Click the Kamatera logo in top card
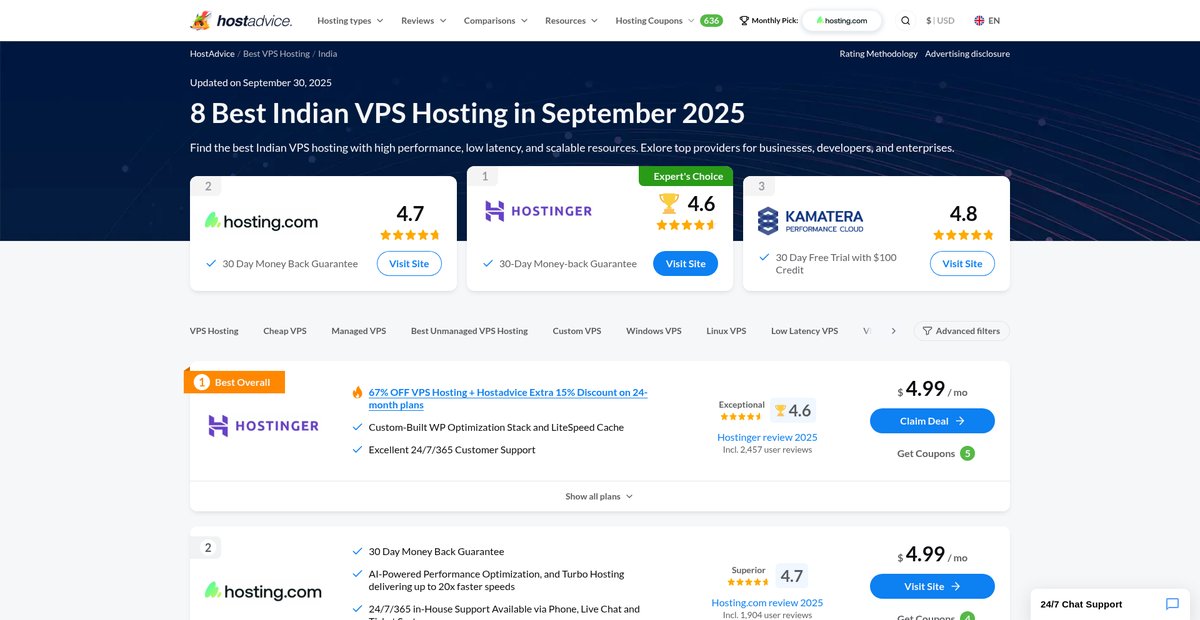This screenshot has width=1200, height=620. pyautogui.click(x=810, y=220)
